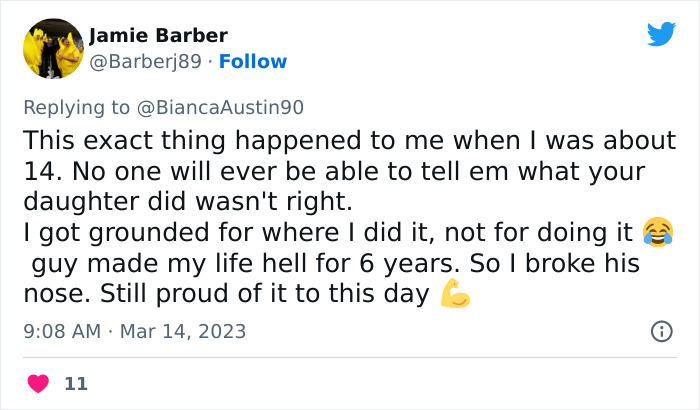Click the Mar 14, 2023 date
This screenshot has height=410, width=700.
183,331
